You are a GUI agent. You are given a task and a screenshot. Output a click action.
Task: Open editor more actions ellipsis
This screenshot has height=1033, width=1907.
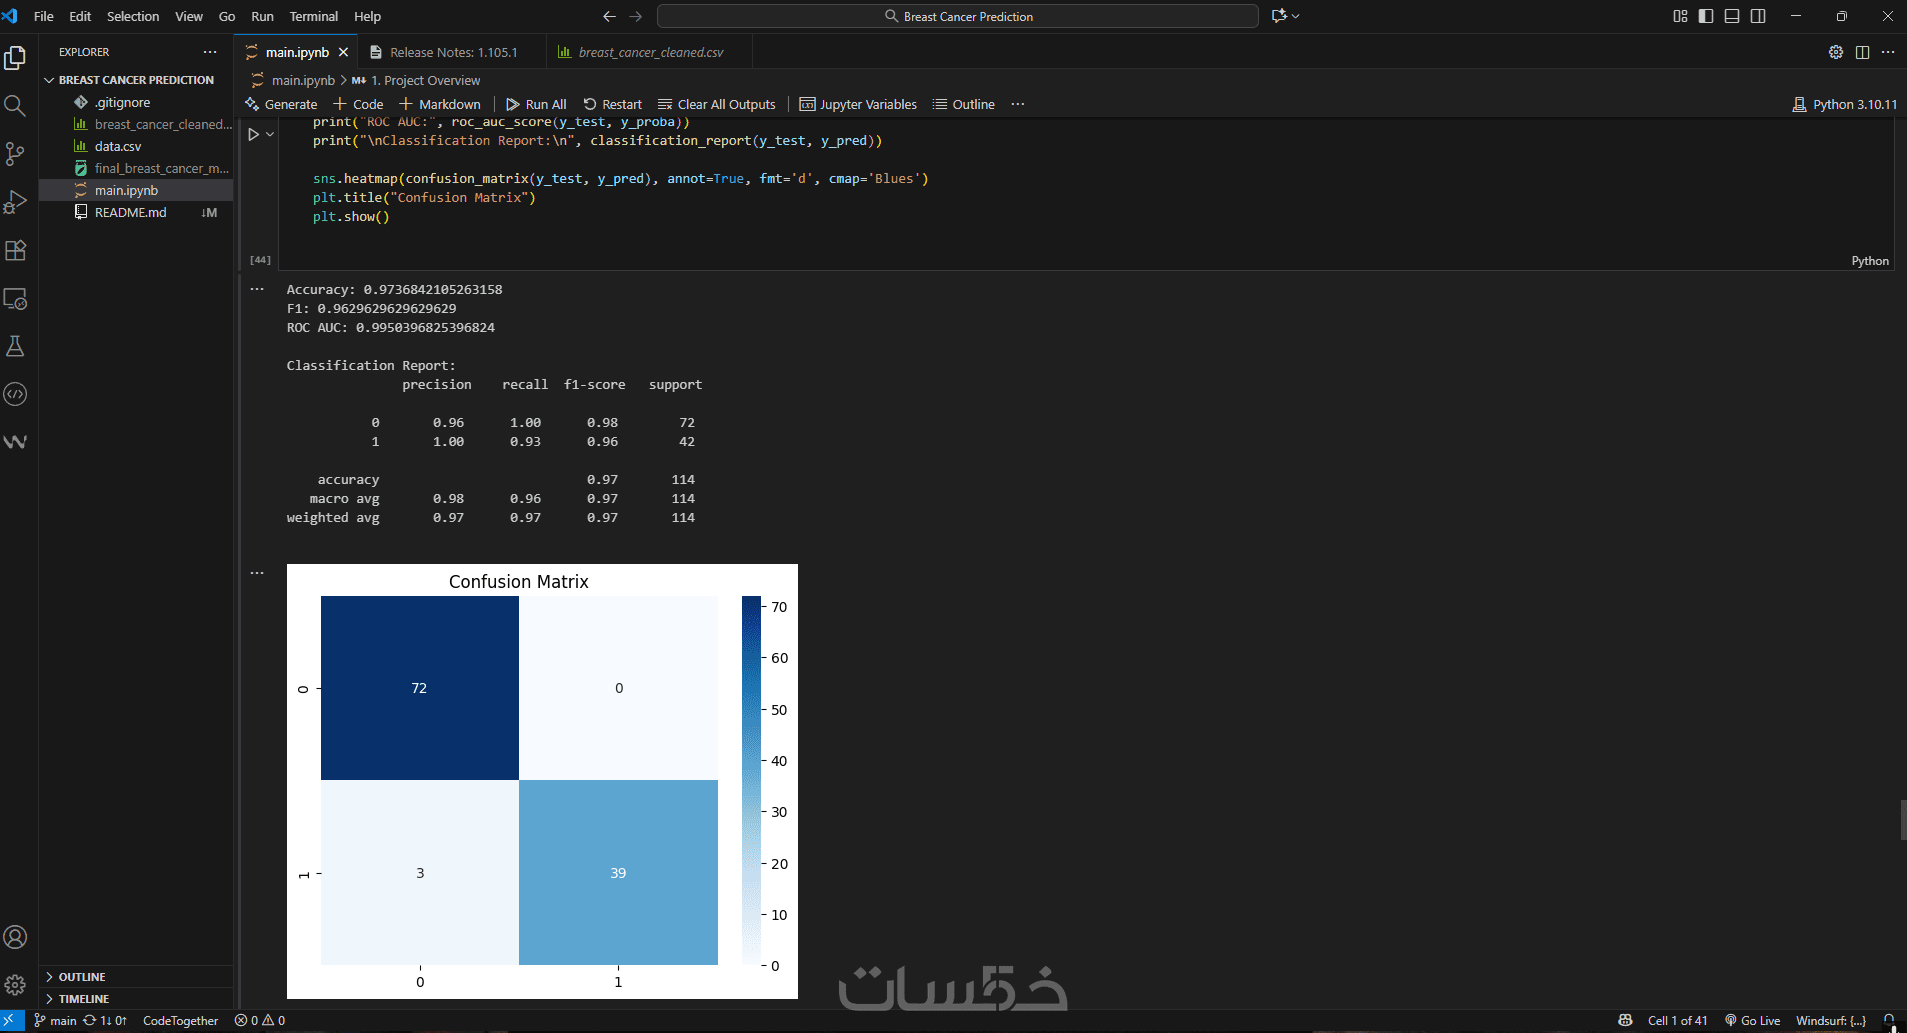1888,52
